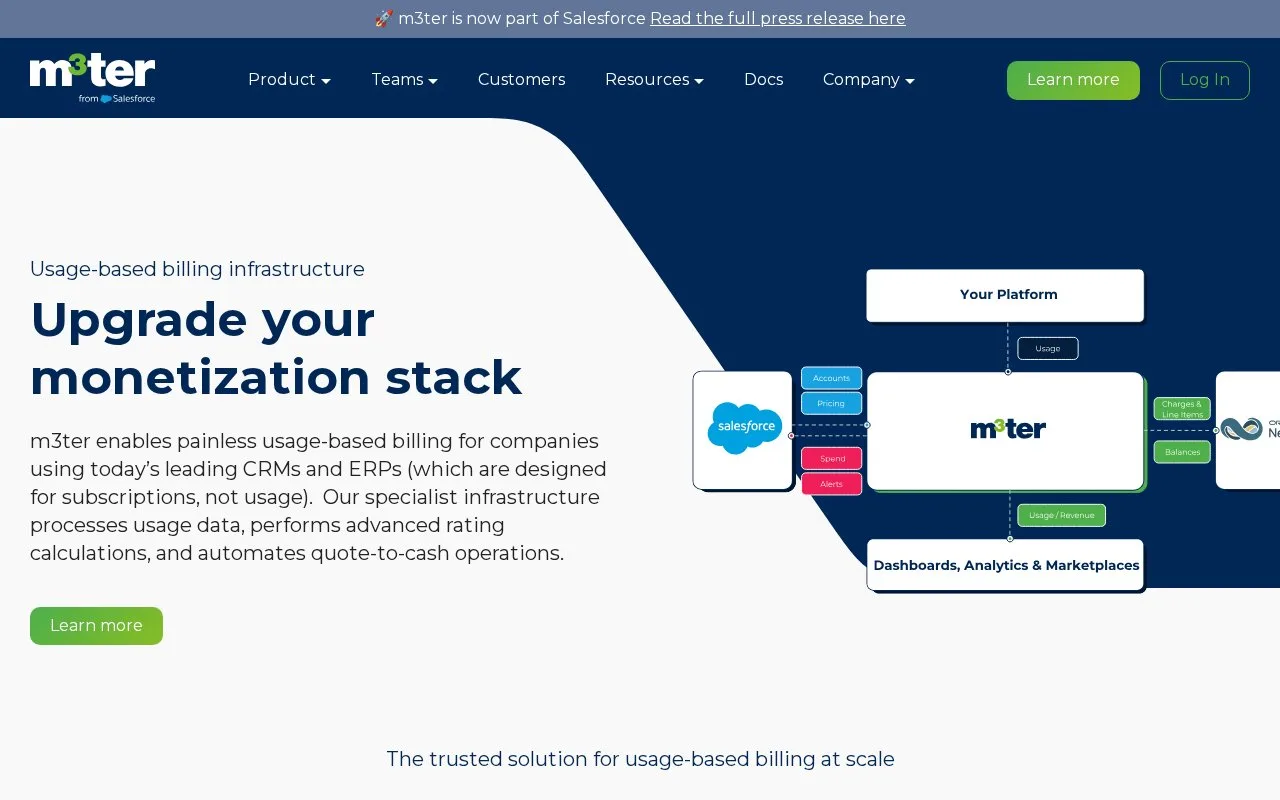Click the 'Upgrade your monetization stack' headline
This screenshot has width=1280, height=800.
[276, 348]
